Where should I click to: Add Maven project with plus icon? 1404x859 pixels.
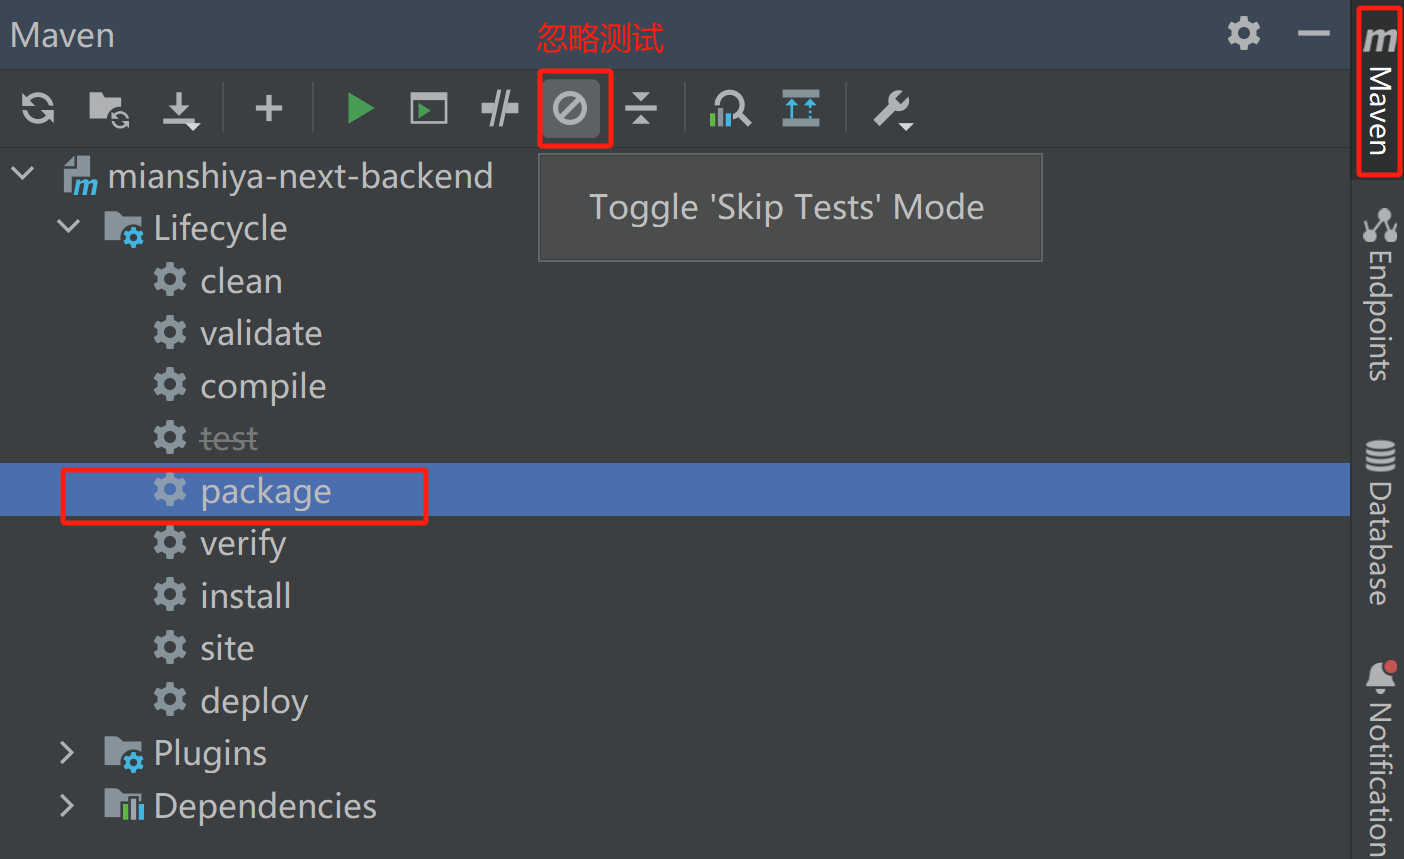tap(268, 108)
